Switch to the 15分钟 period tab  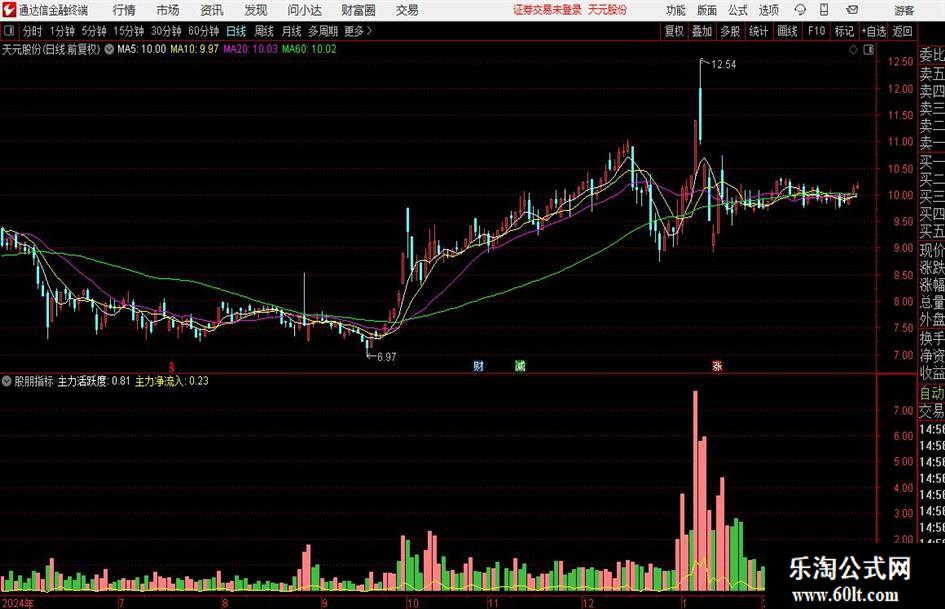point(129,31)
